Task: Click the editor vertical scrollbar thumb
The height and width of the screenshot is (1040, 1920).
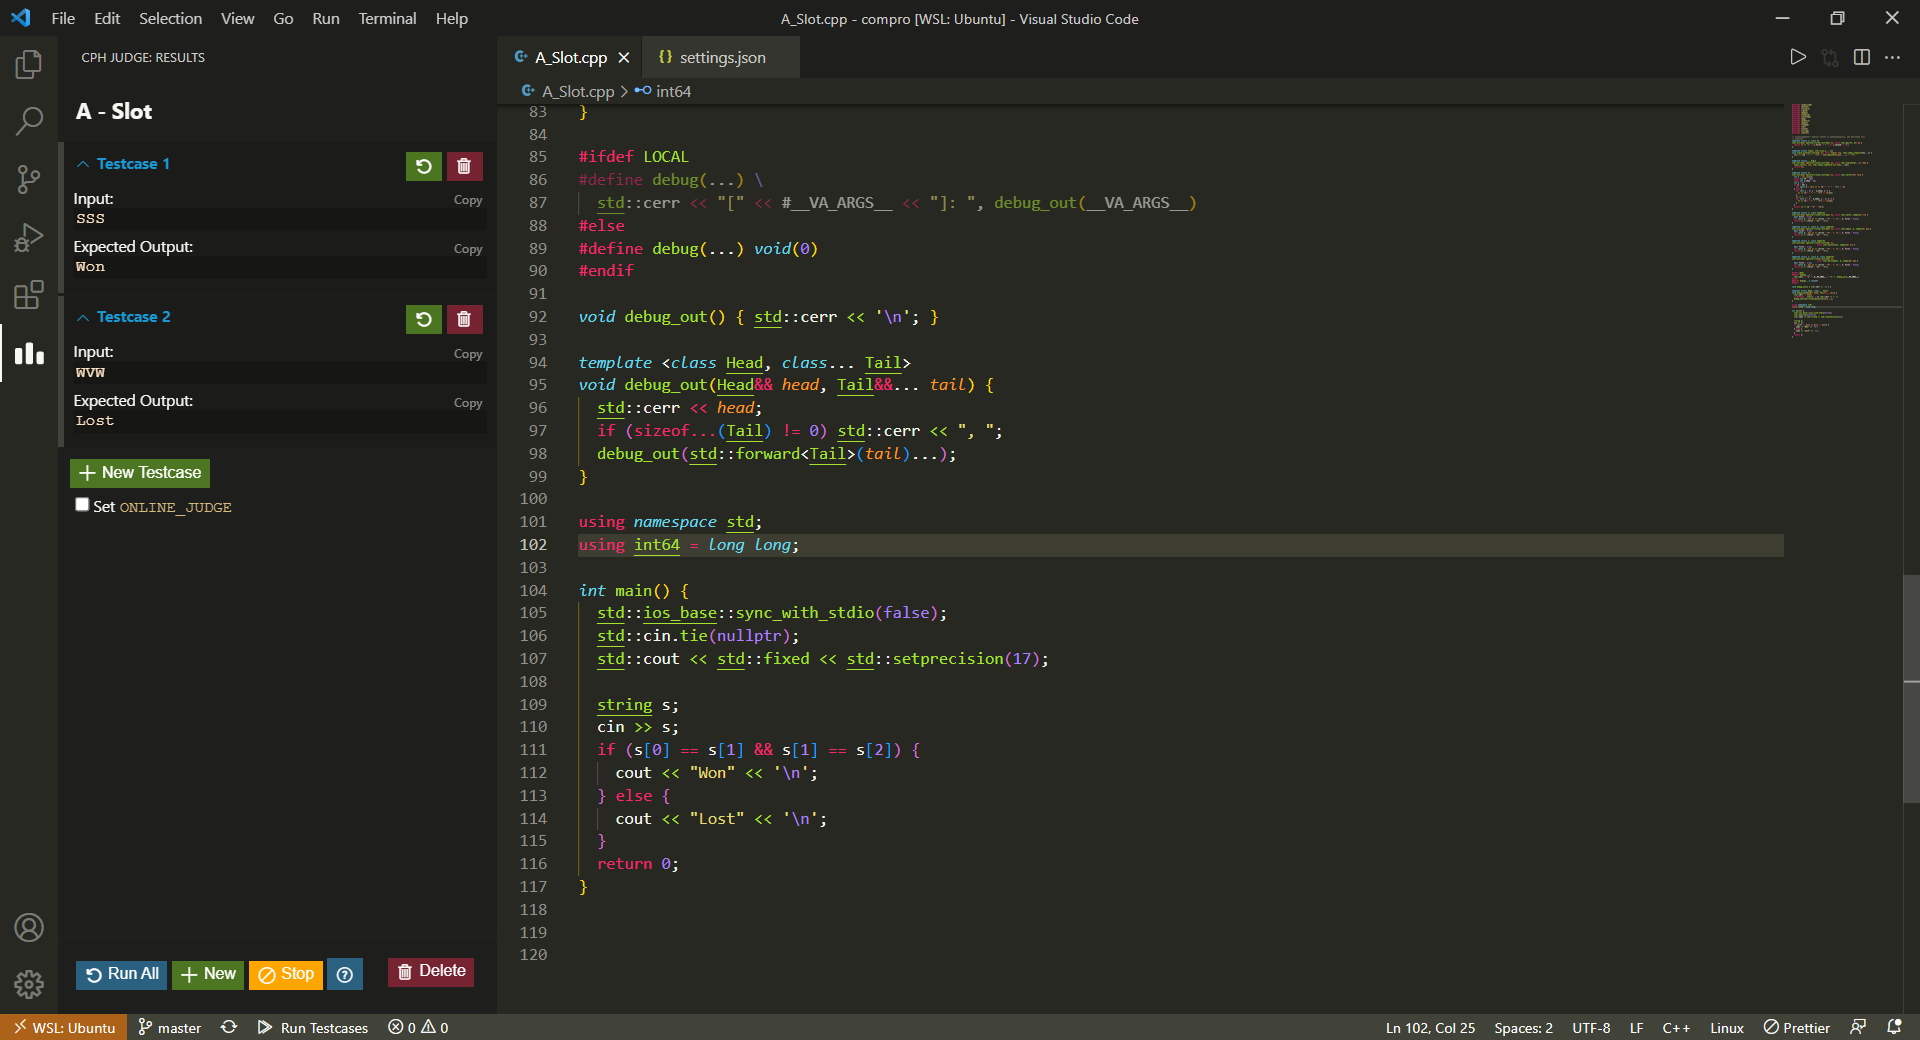Action: (1911, 688)
